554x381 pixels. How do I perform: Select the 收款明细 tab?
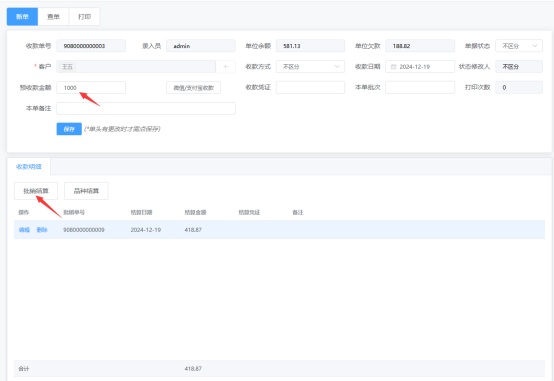click(29, 166)
